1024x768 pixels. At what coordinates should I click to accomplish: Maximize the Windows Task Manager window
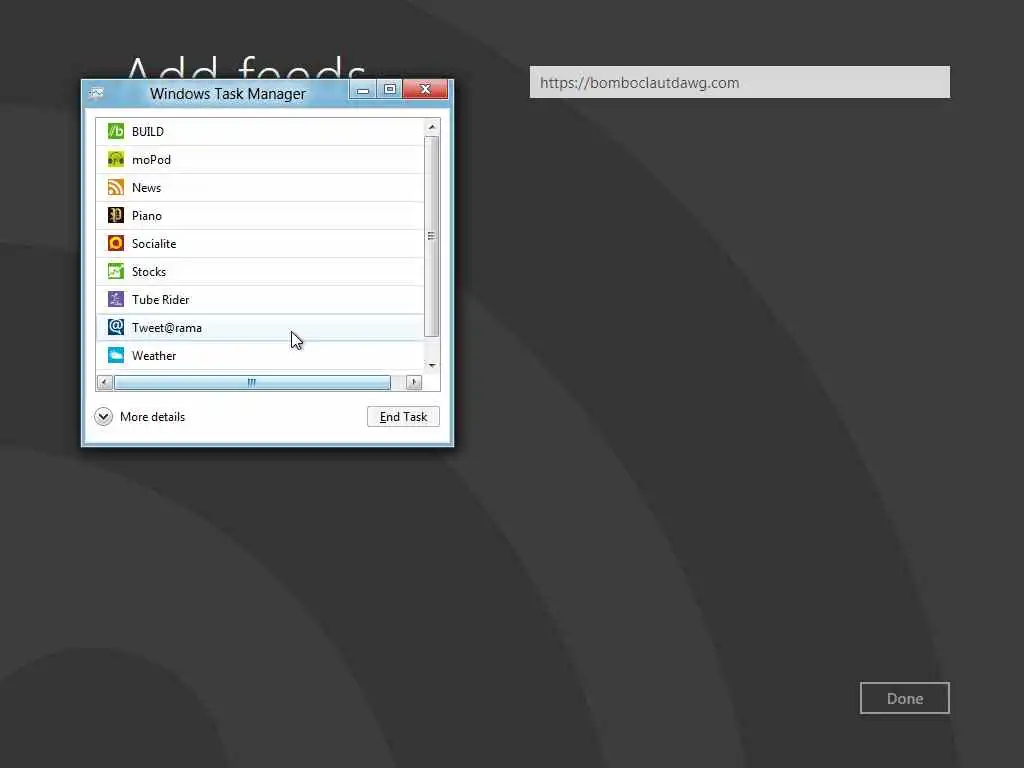pos(390,90)
